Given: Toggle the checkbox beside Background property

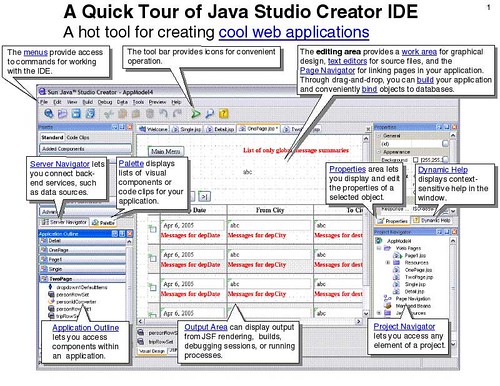Looking at the screenshot, I should click(x=415, y=160).
